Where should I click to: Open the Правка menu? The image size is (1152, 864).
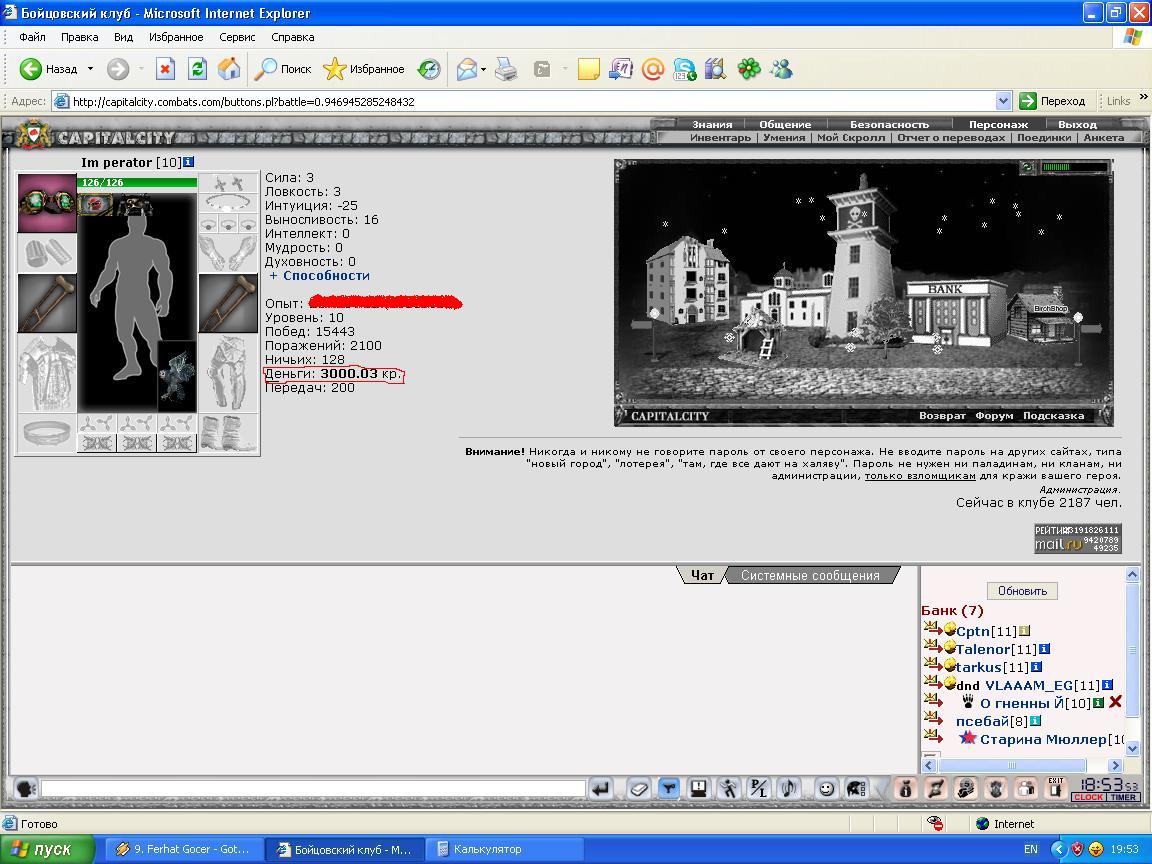pos(79,37)
